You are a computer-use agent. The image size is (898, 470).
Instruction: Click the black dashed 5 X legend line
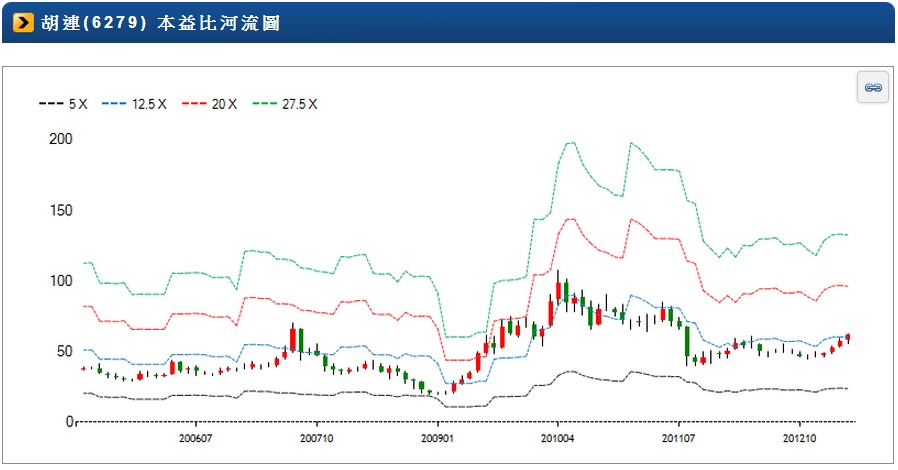[51, 104]
